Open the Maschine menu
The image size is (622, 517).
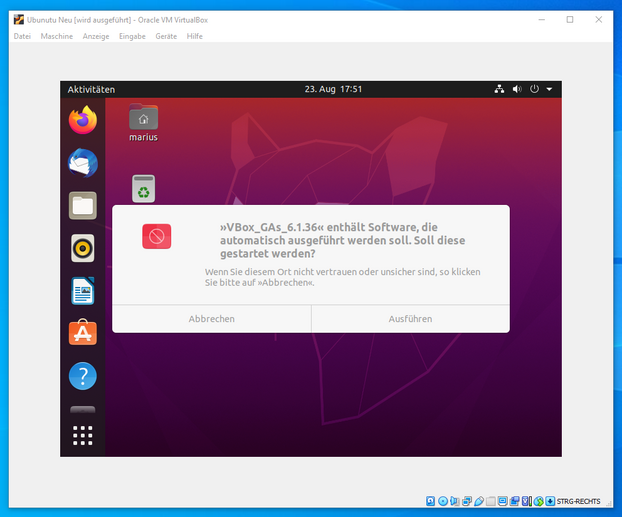pyautogui.click(x=56, y=36)
